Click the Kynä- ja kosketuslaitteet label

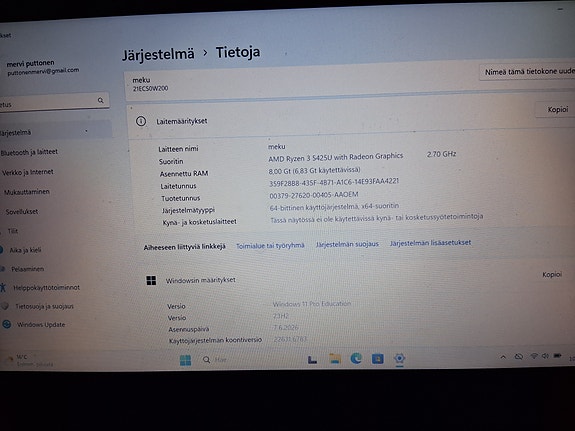(199, 222)
